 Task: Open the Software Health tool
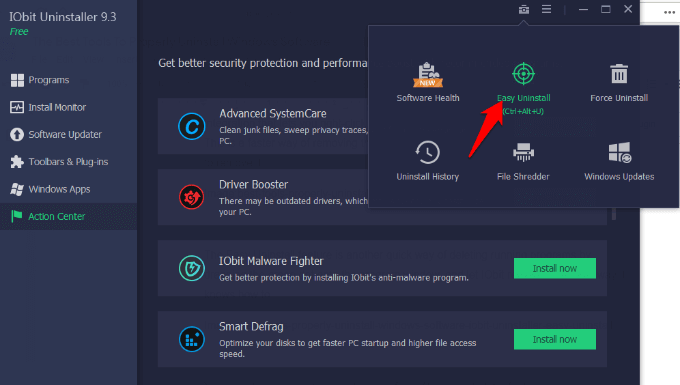pyautogui.click(x=428, y=82)
